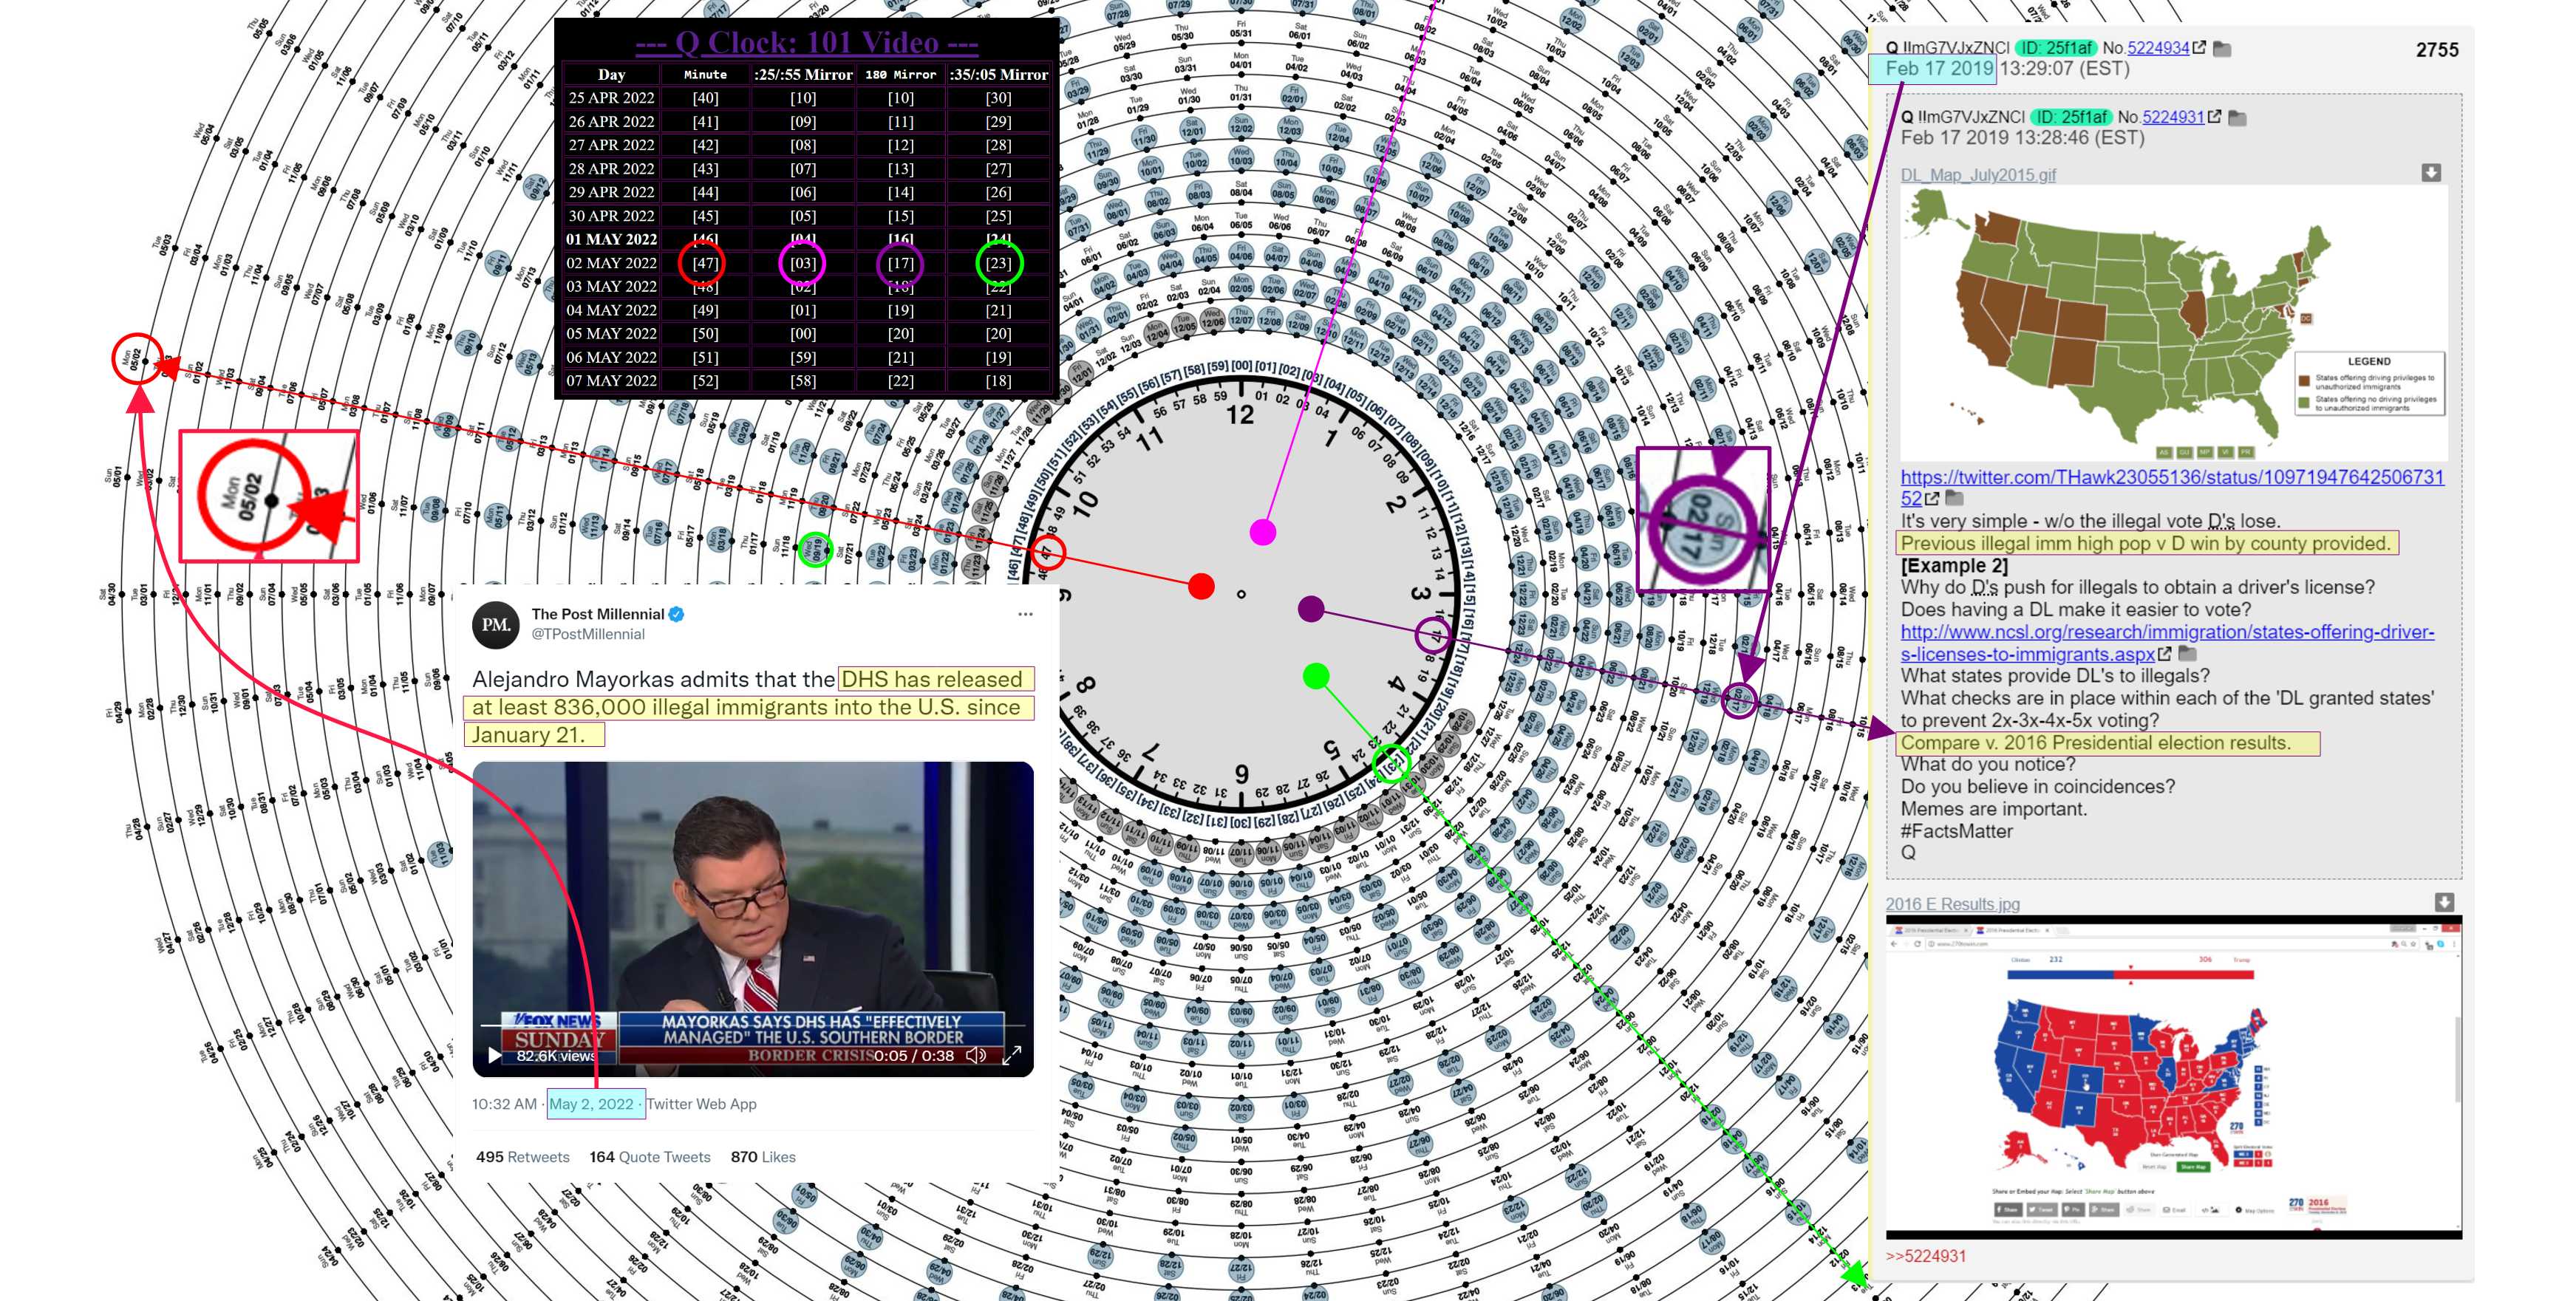The width and height of the screenshot is (2576, 1301).
Task: Follow the twitter.com/THawk23055136 status link
Action: tap(2172, 487)
